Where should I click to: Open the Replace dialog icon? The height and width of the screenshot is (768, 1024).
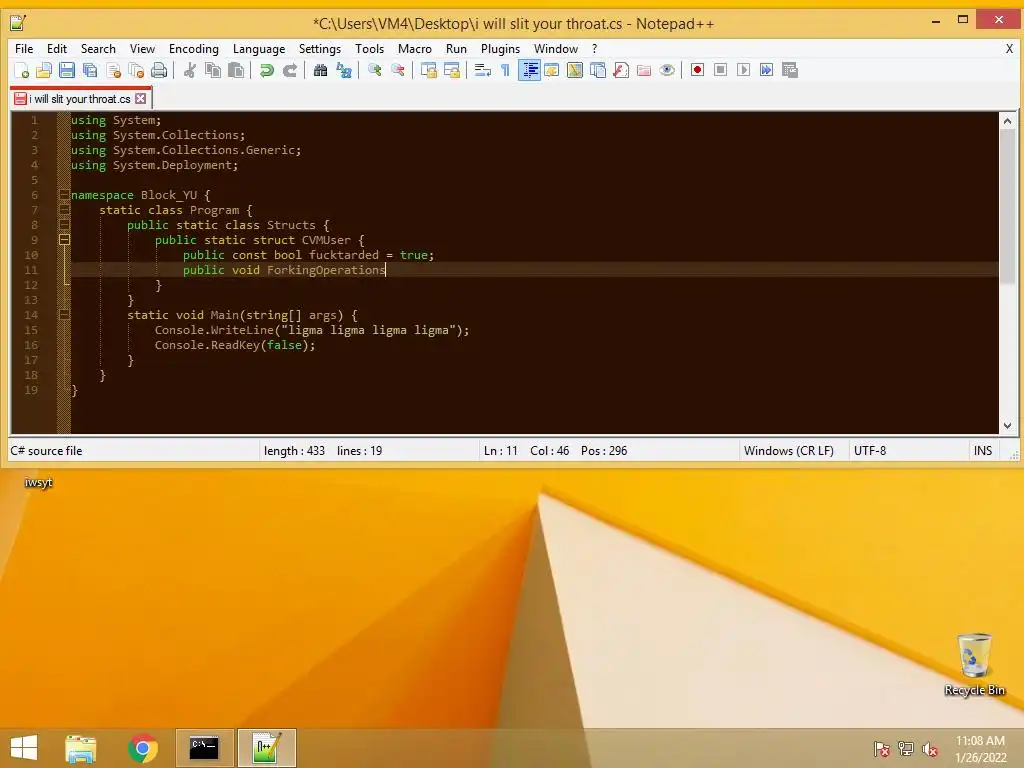344,70
